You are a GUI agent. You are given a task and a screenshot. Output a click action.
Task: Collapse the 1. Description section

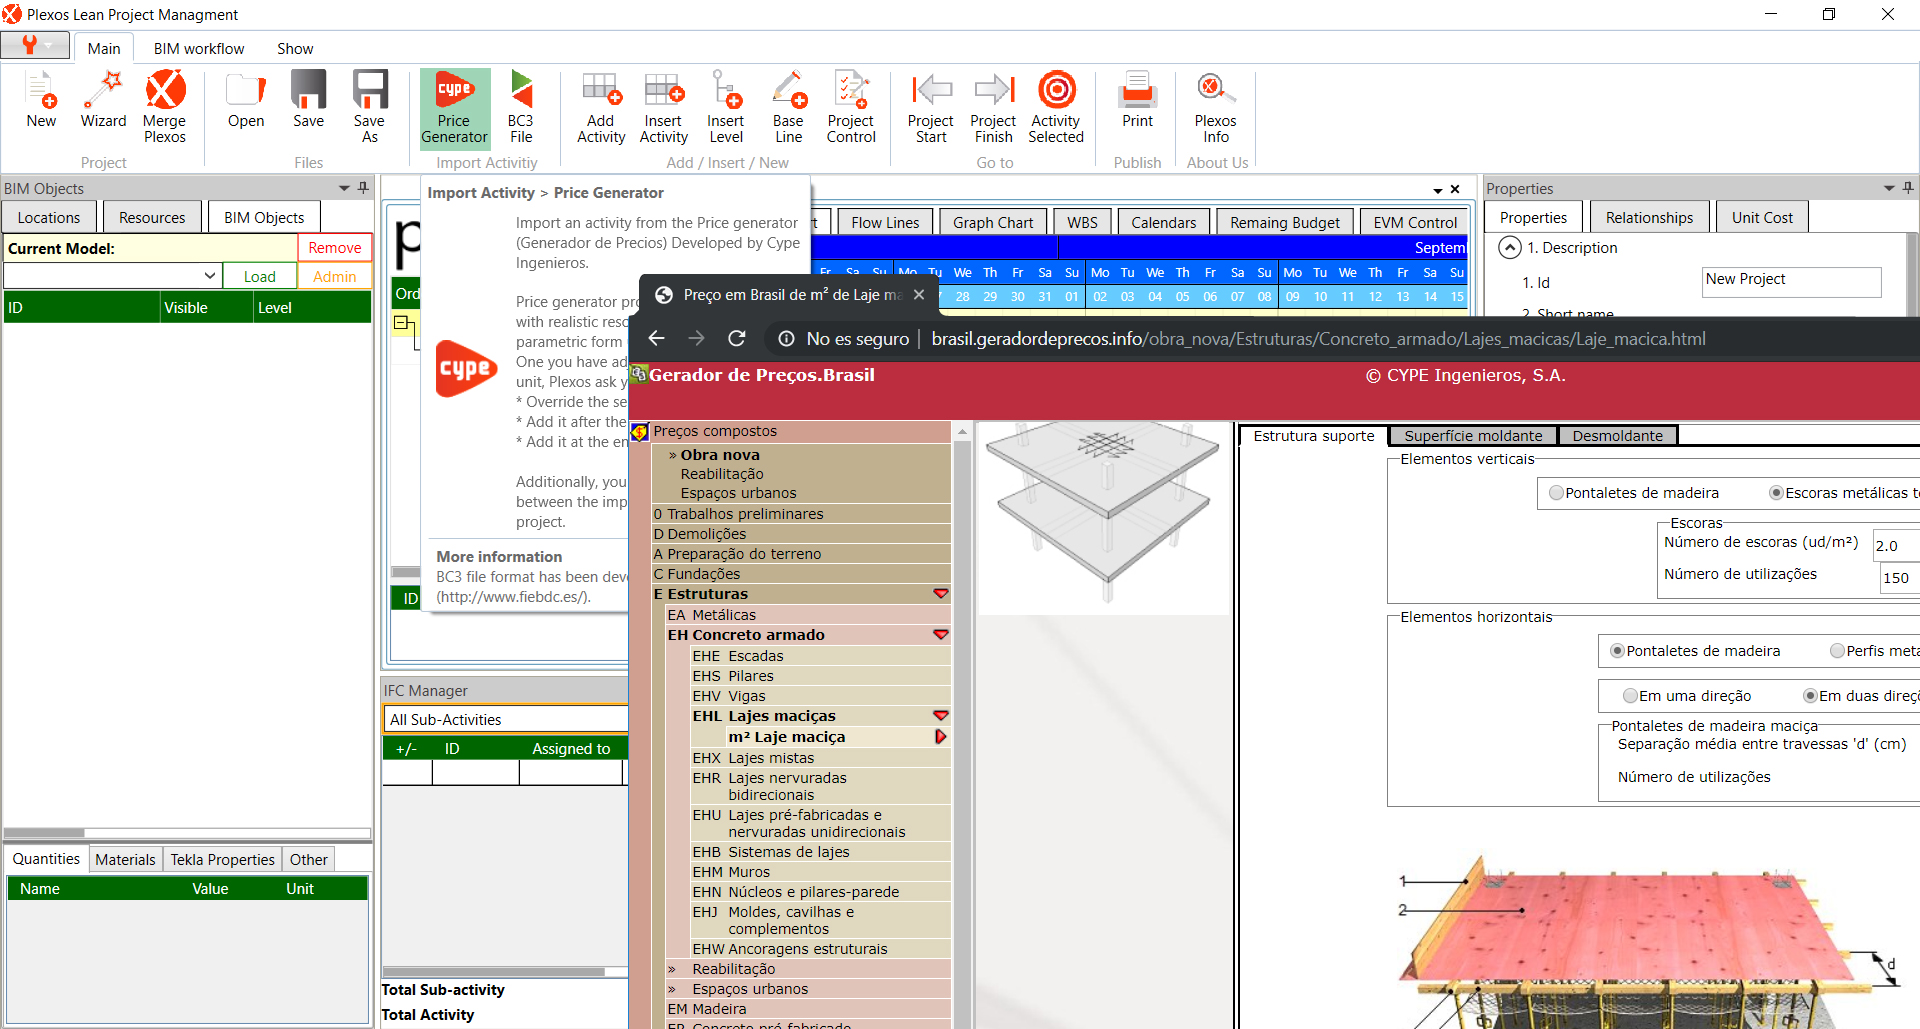pyautogui.click(x=1510, y=248)
